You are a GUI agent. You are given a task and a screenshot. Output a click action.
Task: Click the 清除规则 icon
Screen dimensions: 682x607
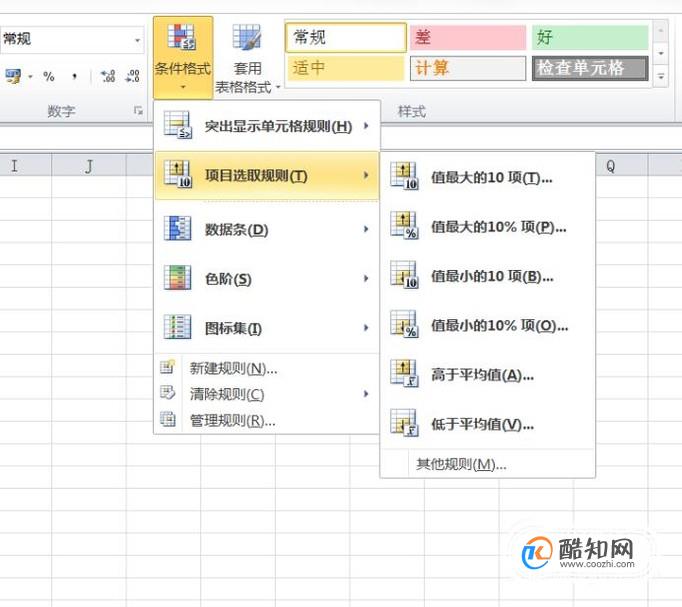pyautogui.click(x=167, y=393)
